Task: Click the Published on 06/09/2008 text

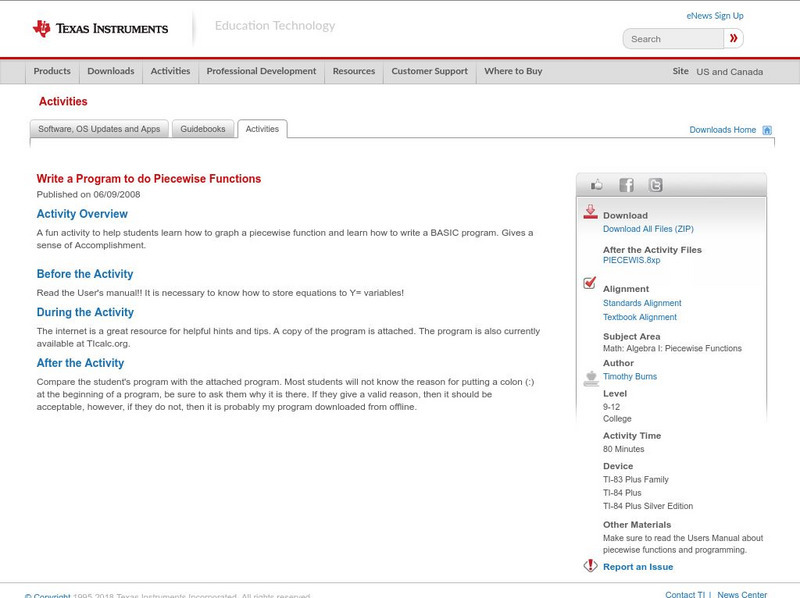Action: (x=88, y=194)
